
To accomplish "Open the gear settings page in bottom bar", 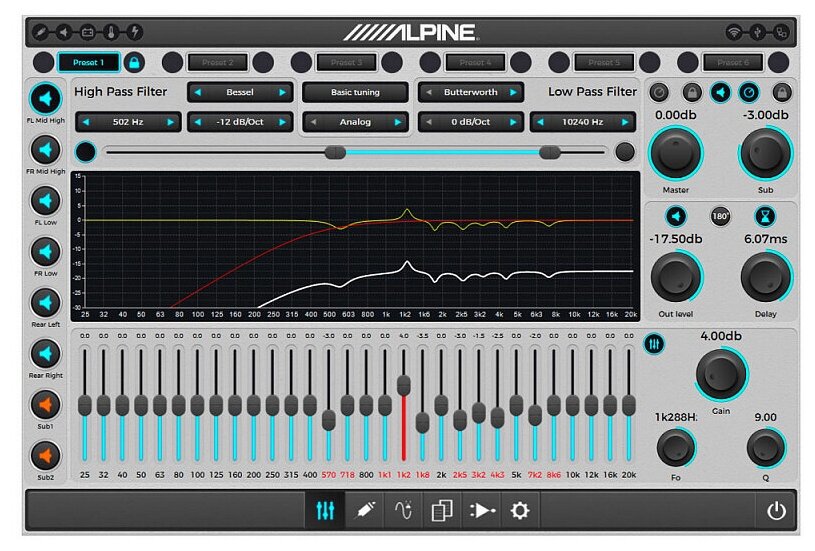I will pyautogui.click(x=520, y=510).
